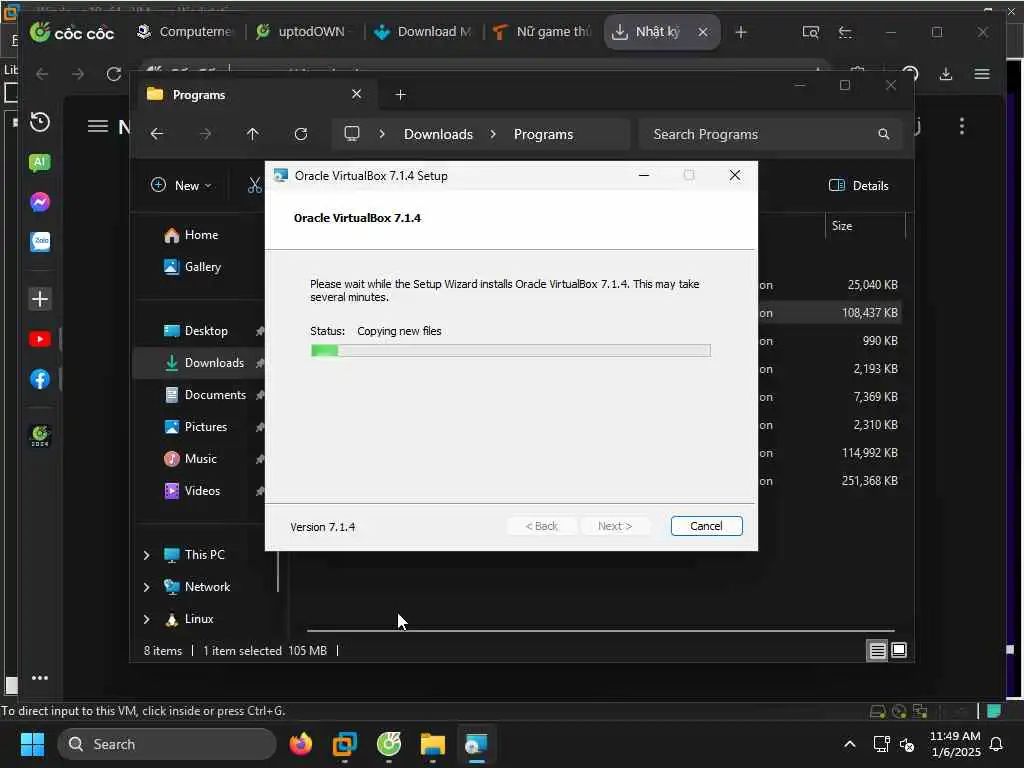Click the installation progress bar
Viewport: 1024px width, 768px height.
click(511, 351)
